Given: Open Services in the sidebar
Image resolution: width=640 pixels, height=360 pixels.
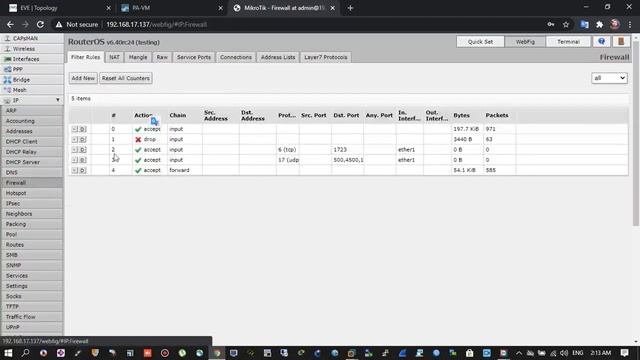Looking at the screenshot, I should [32, 276].
